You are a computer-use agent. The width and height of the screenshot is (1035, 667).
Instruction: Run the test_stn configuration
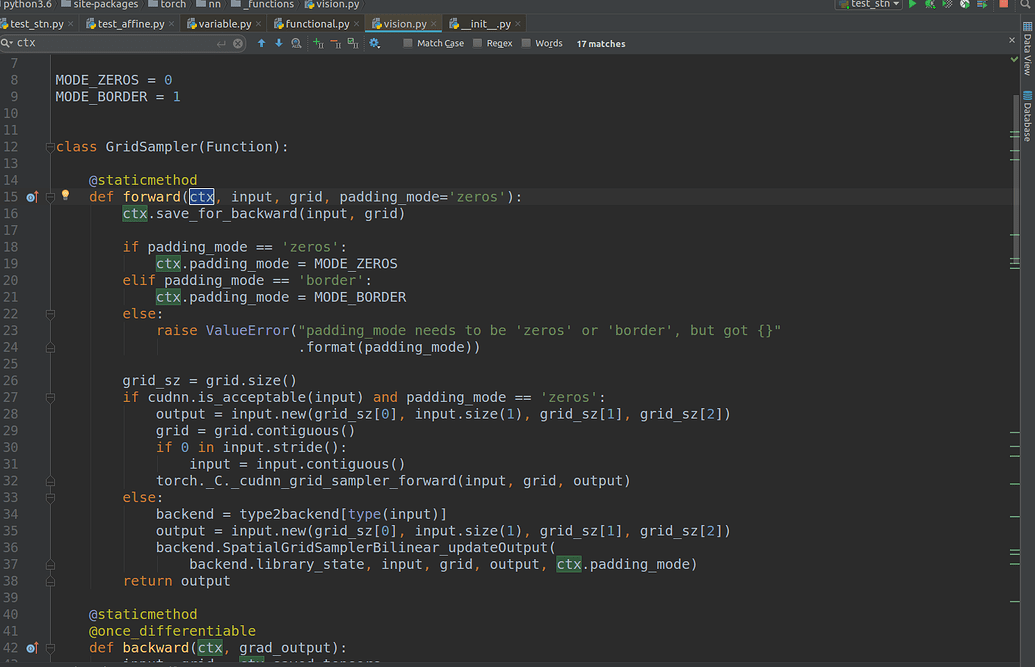[x=912, y=5]
